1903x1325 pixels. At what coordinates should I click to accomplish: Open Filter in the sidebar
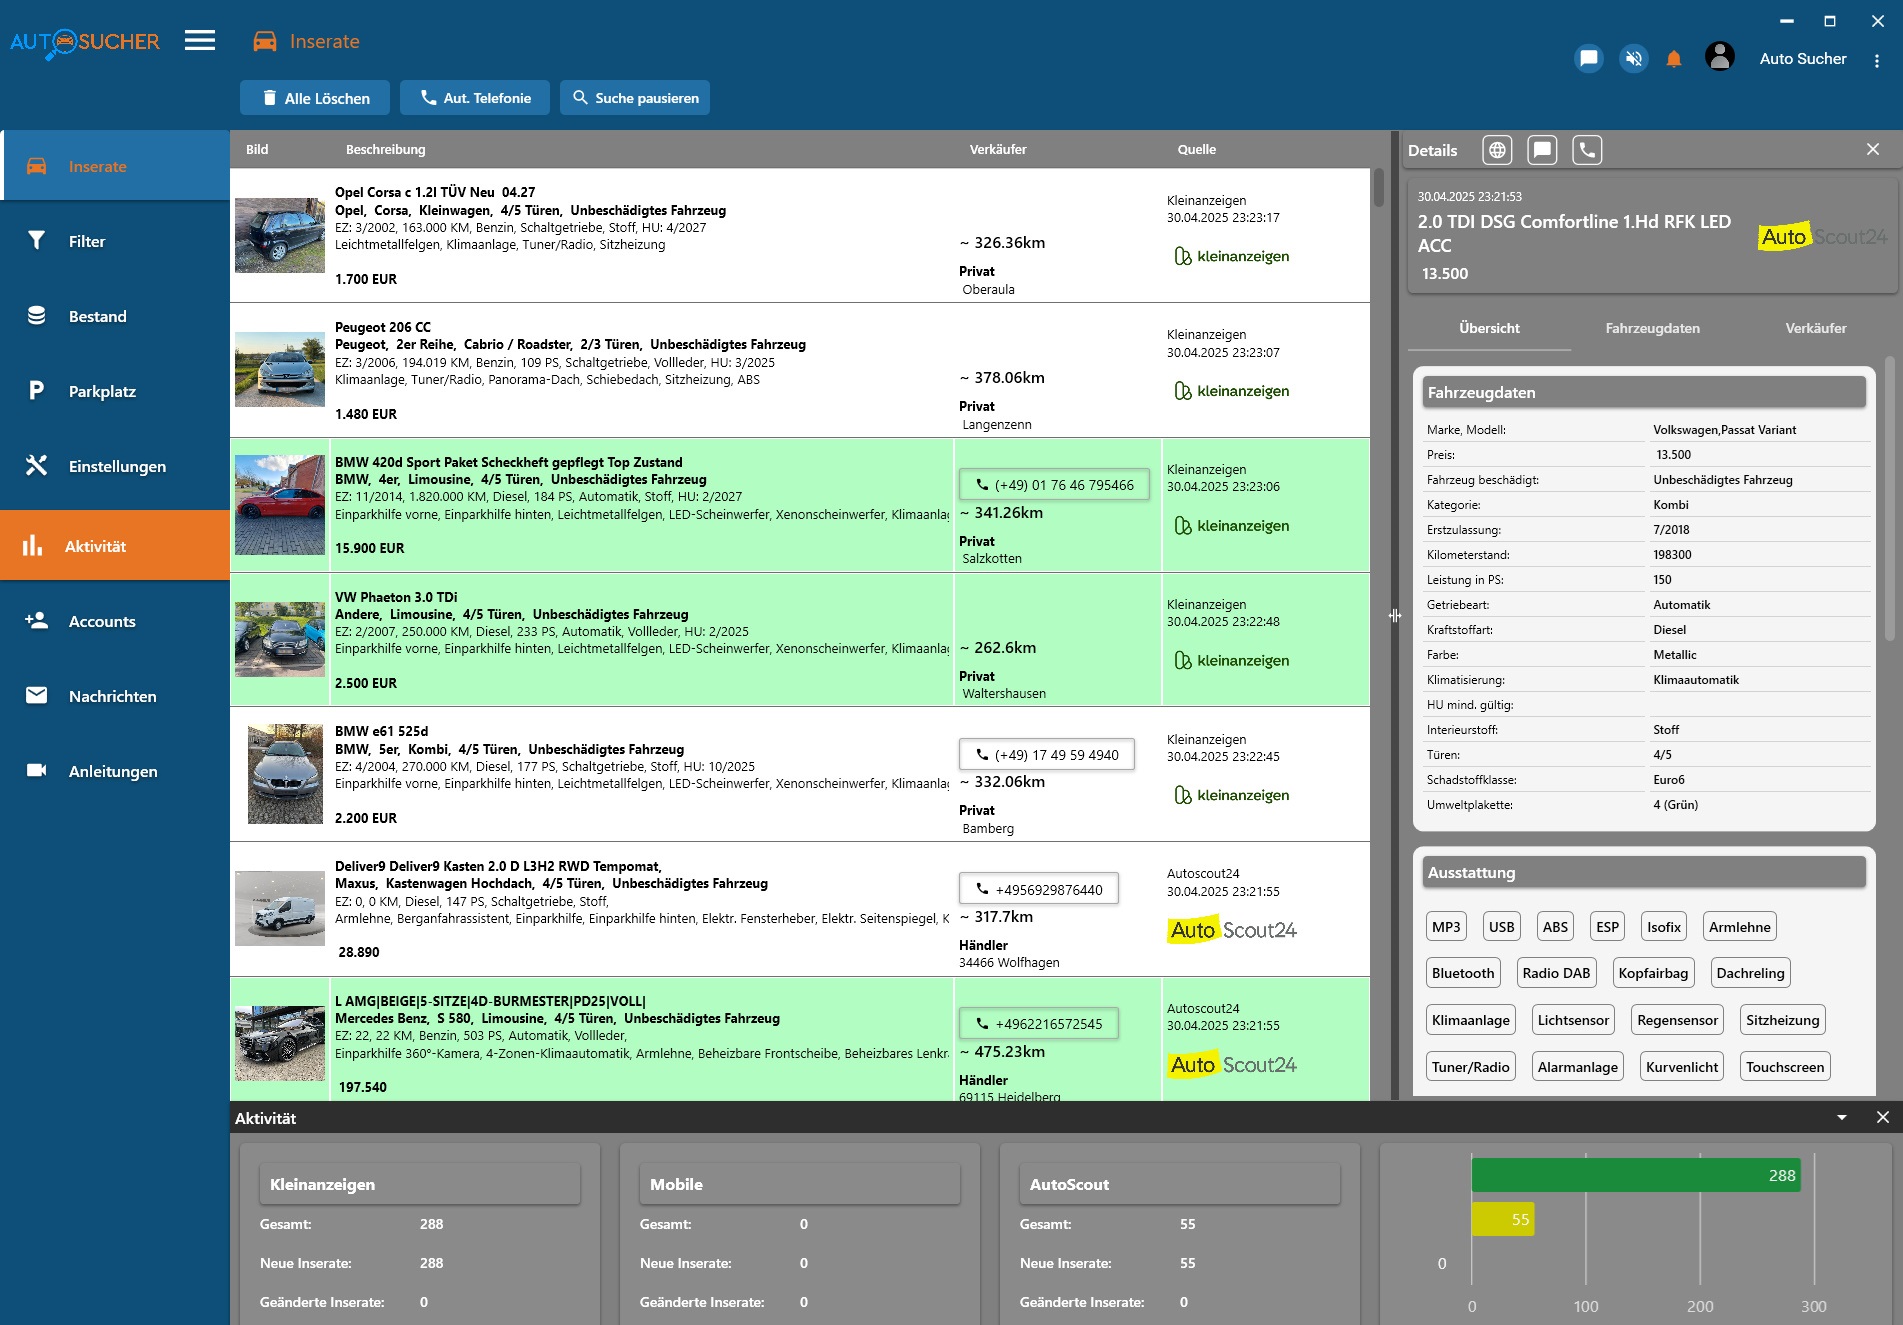[x=115, y=241]
